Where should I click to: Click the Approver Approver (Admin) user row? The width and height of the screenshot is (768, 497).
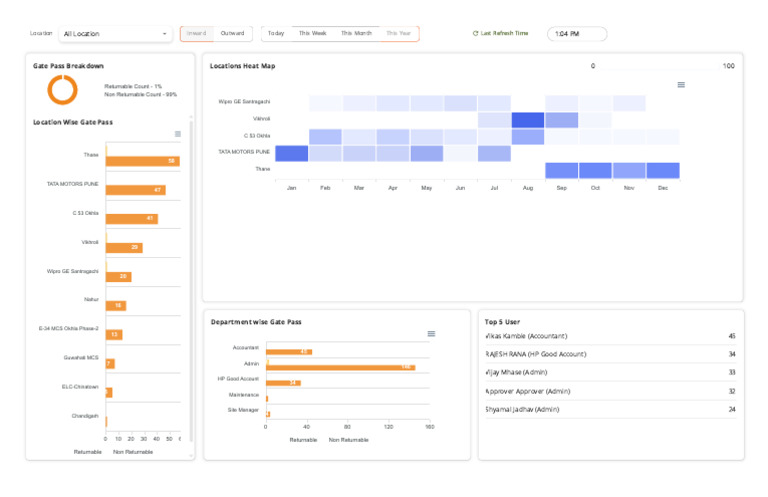(610, 391)
